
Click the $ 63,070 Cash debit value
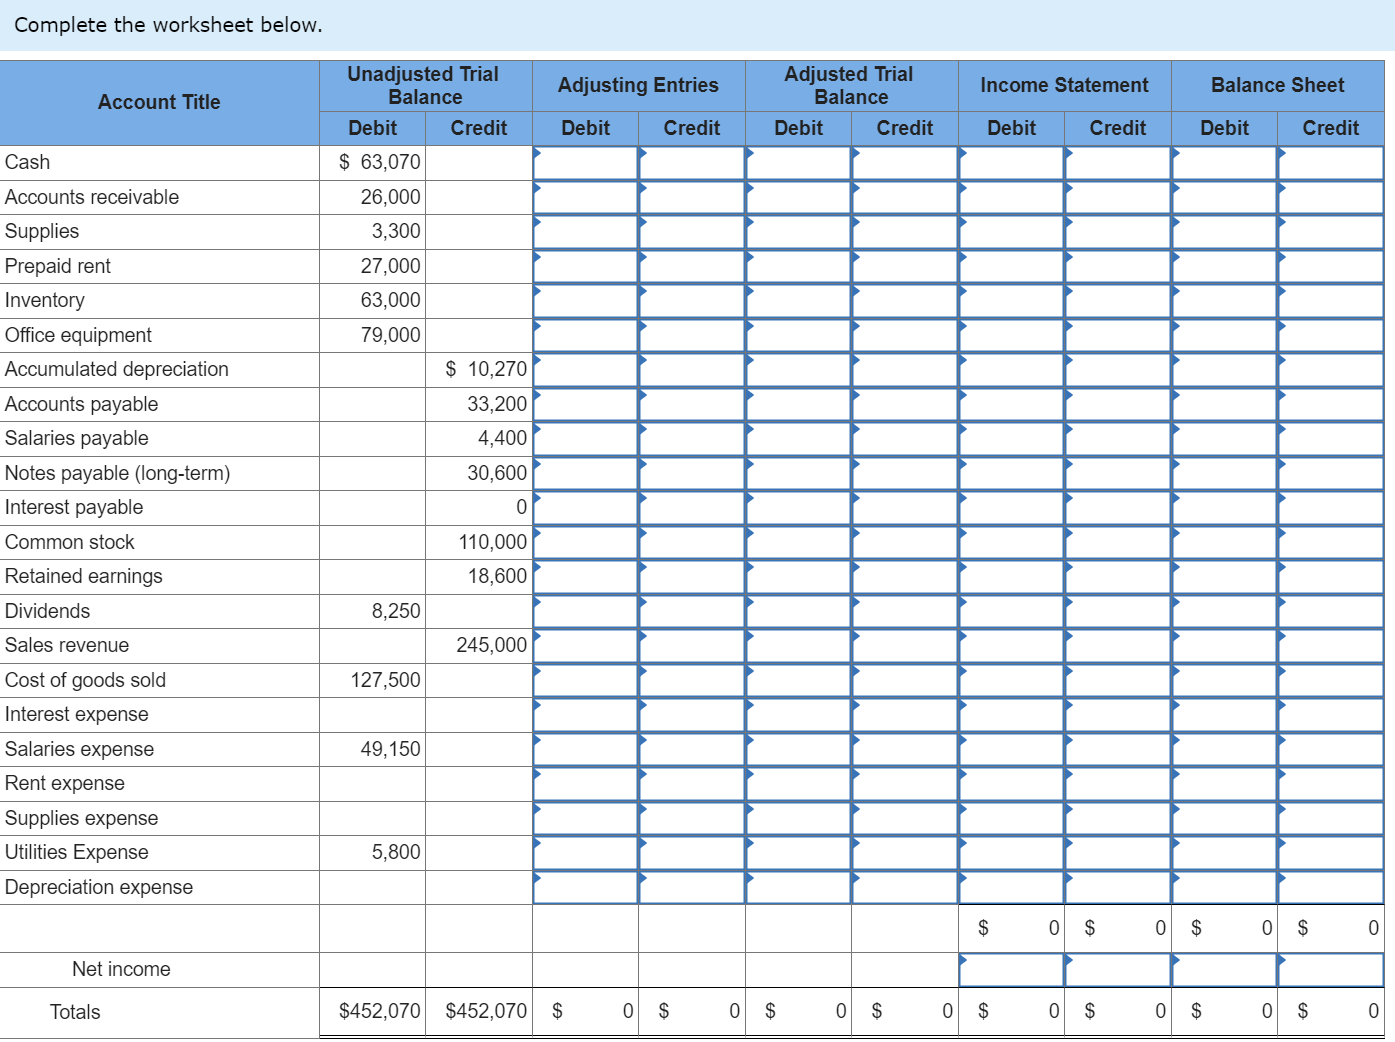coord(380,162)
